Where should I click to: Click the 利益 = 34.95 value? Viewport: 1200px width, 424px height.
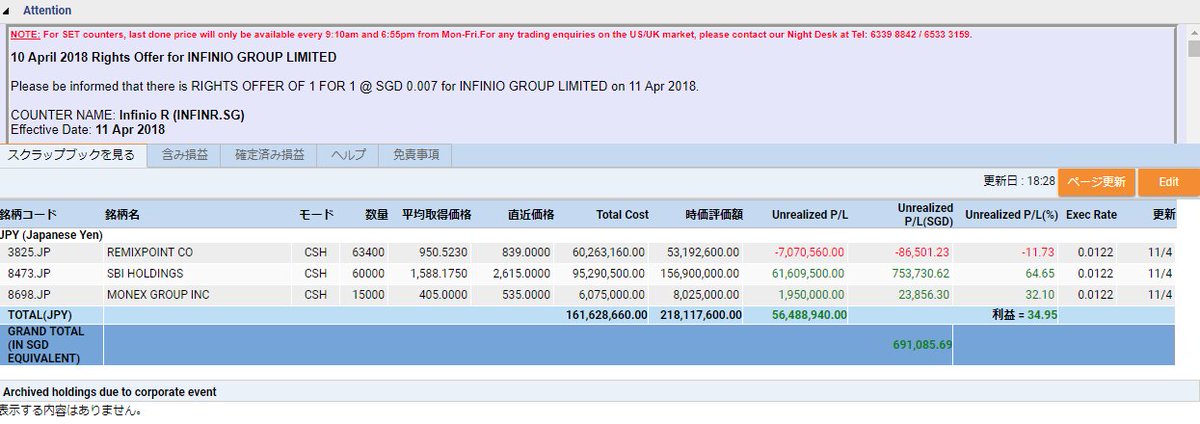pos(1024,315)
